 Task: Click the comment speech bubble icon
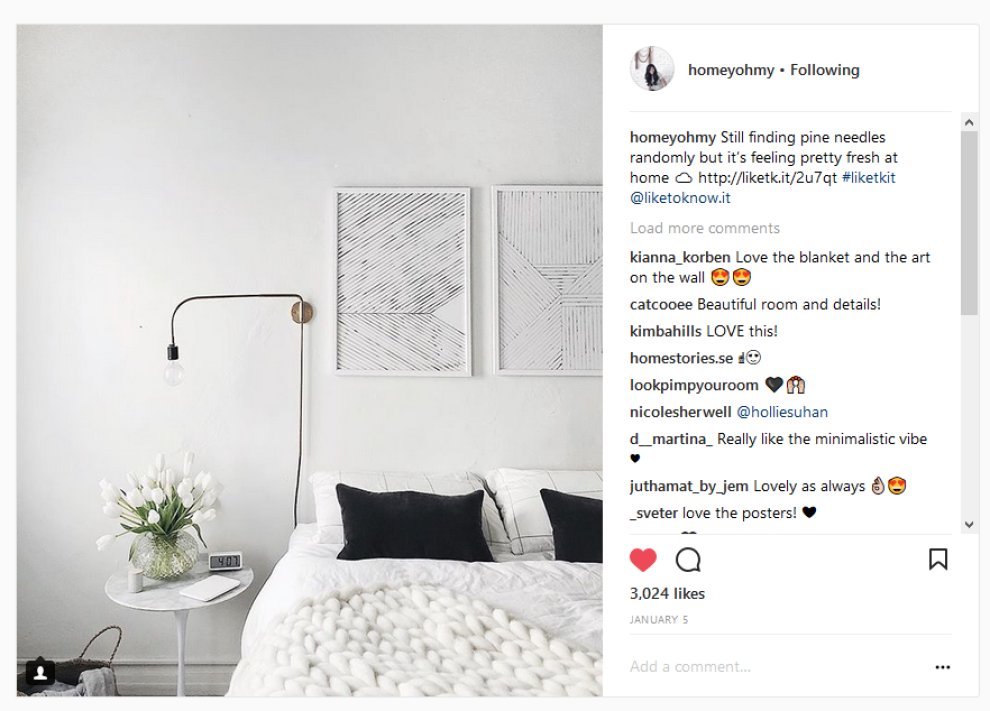pos(688,560)
